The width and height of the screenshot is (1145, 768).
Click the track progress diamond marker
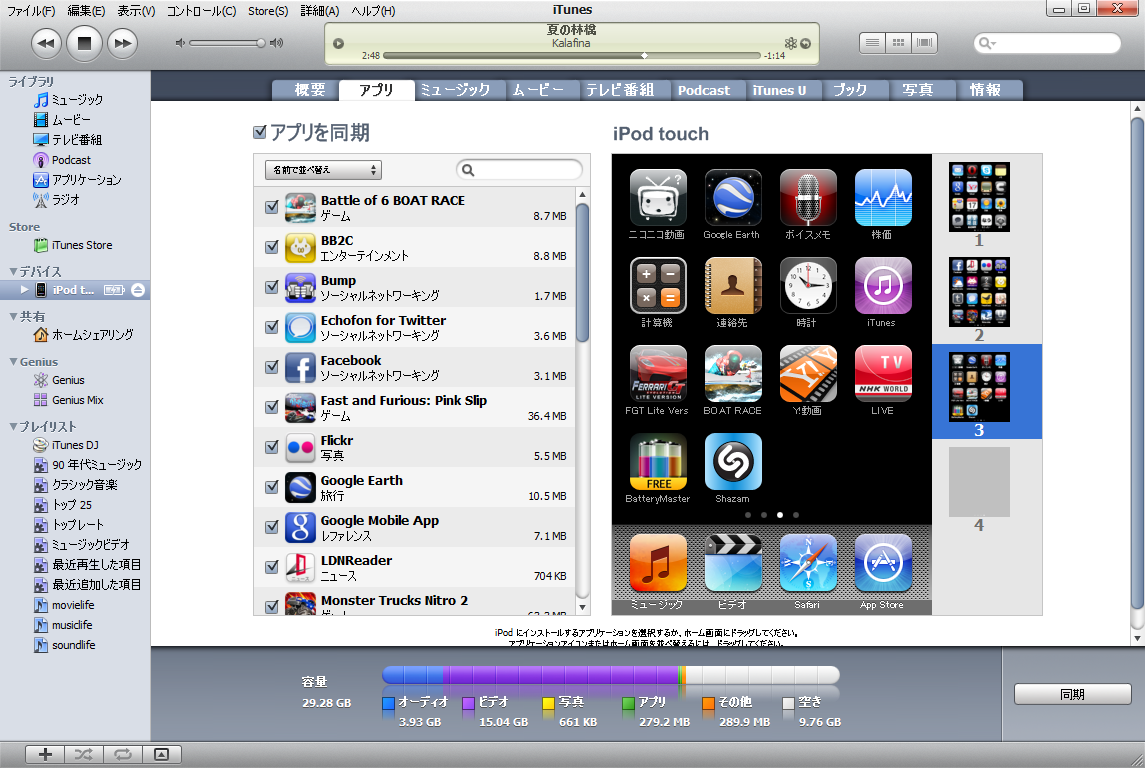coord(644,55)
